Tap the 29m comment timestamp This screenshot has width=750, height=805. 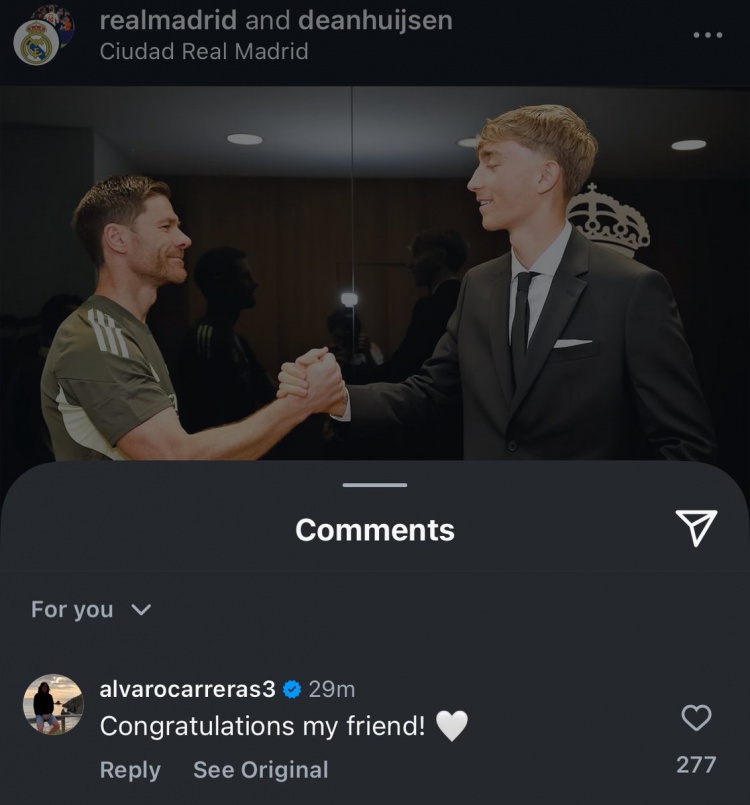(332, 689)
